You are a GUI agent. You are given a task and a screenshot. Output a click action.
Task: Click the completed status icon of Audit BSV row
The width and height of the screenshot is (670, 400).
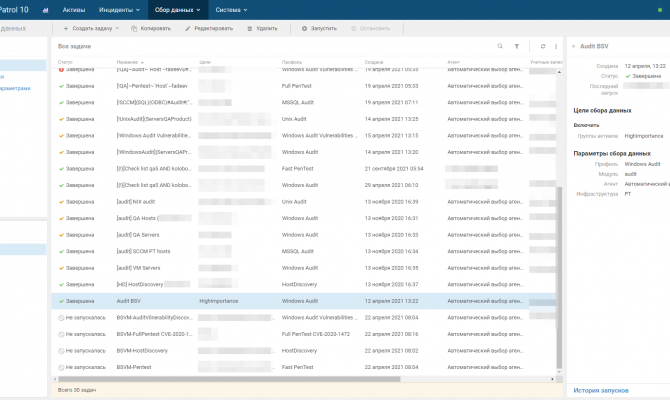pyautogui.click(x=61, y=301)
